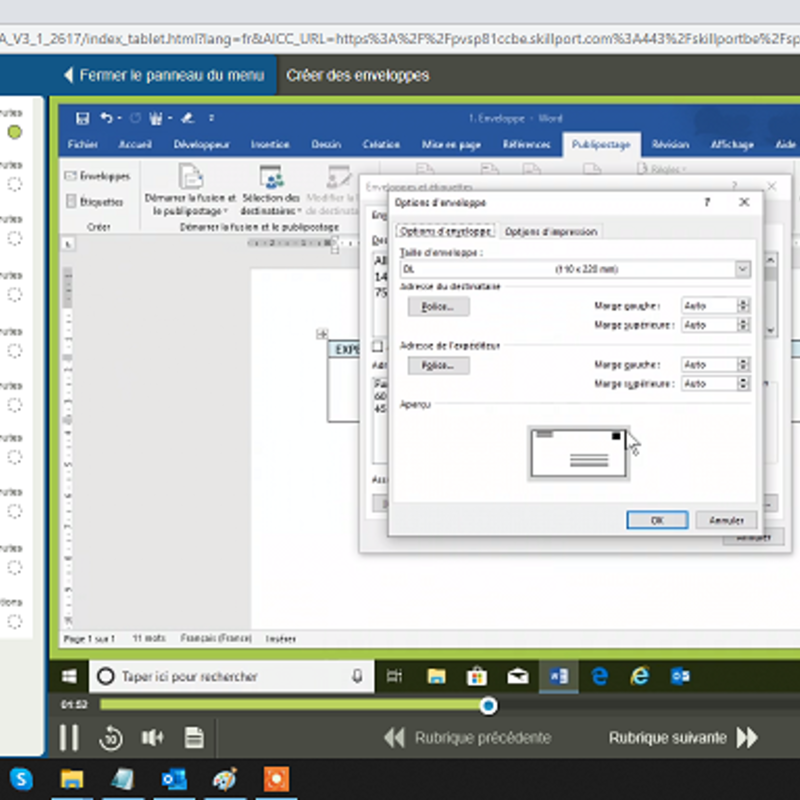Click the envelope preview thumbnail in Aperçu

point(578,453)
